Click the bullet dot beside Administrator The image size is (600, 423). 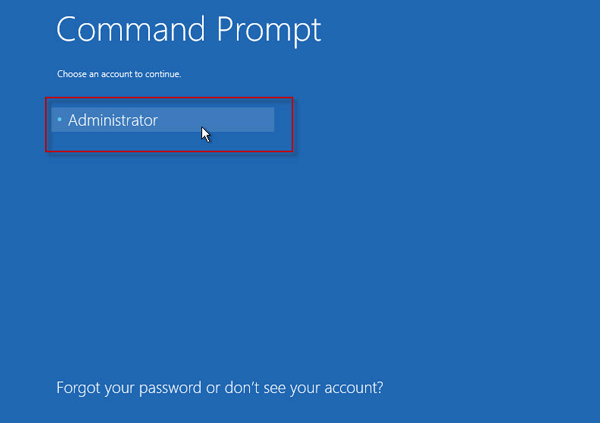(60, 120)
